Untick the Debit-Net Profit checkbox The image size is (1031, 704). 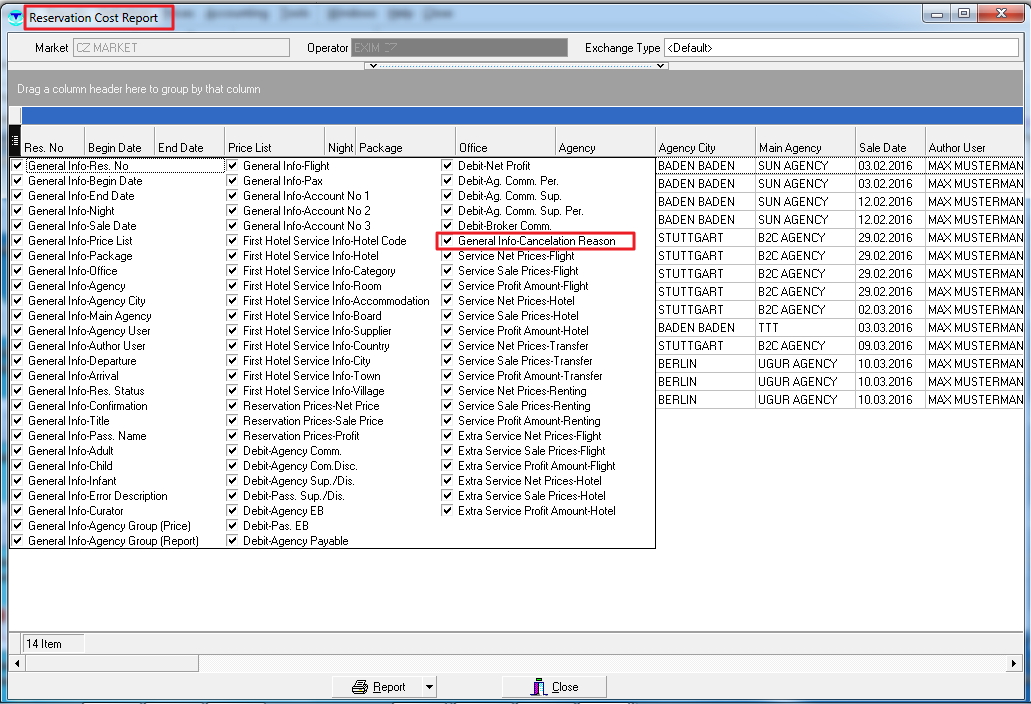pos(448,166)
